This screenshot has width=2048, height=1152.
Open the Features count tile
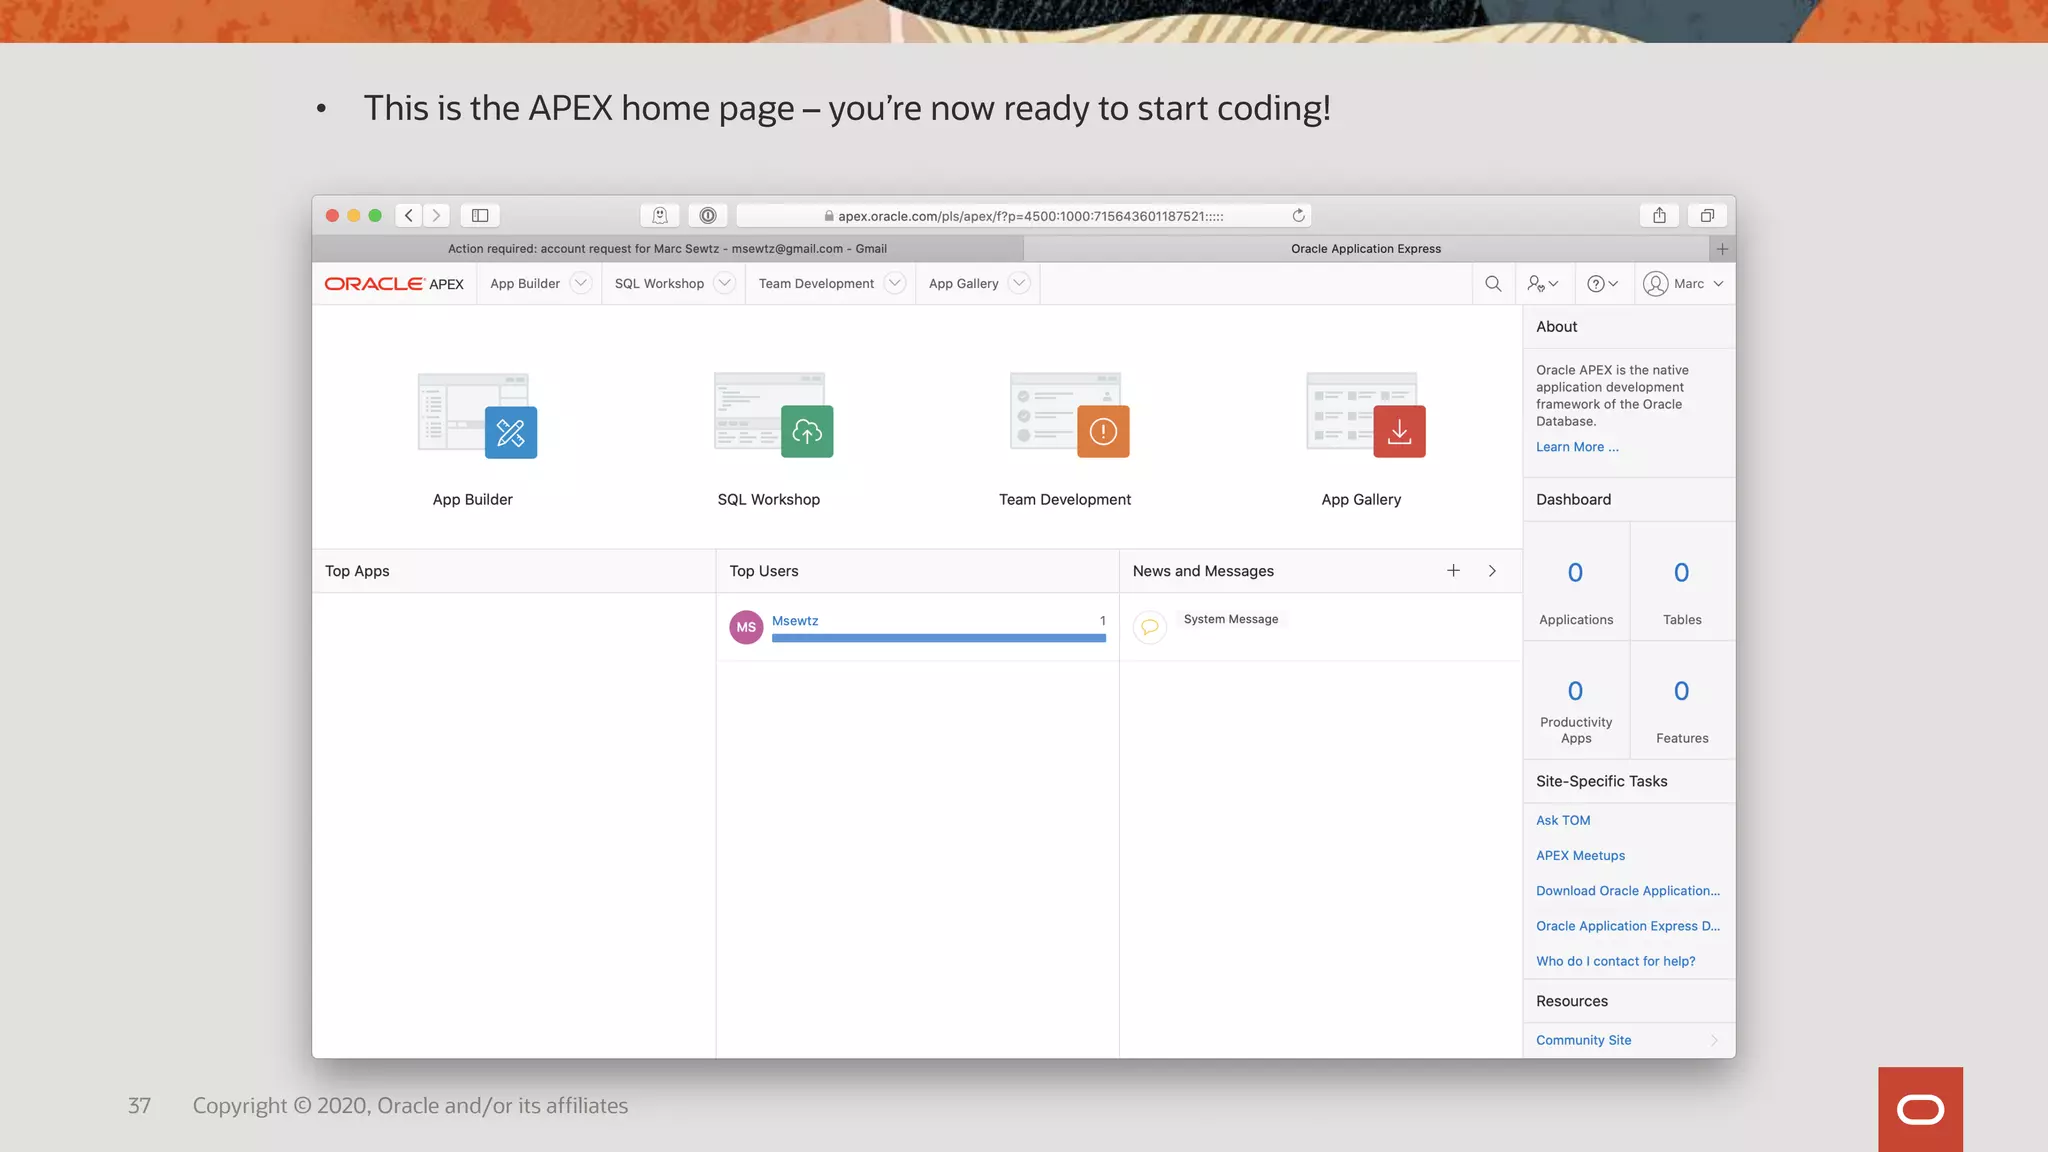click(1682, 701)
